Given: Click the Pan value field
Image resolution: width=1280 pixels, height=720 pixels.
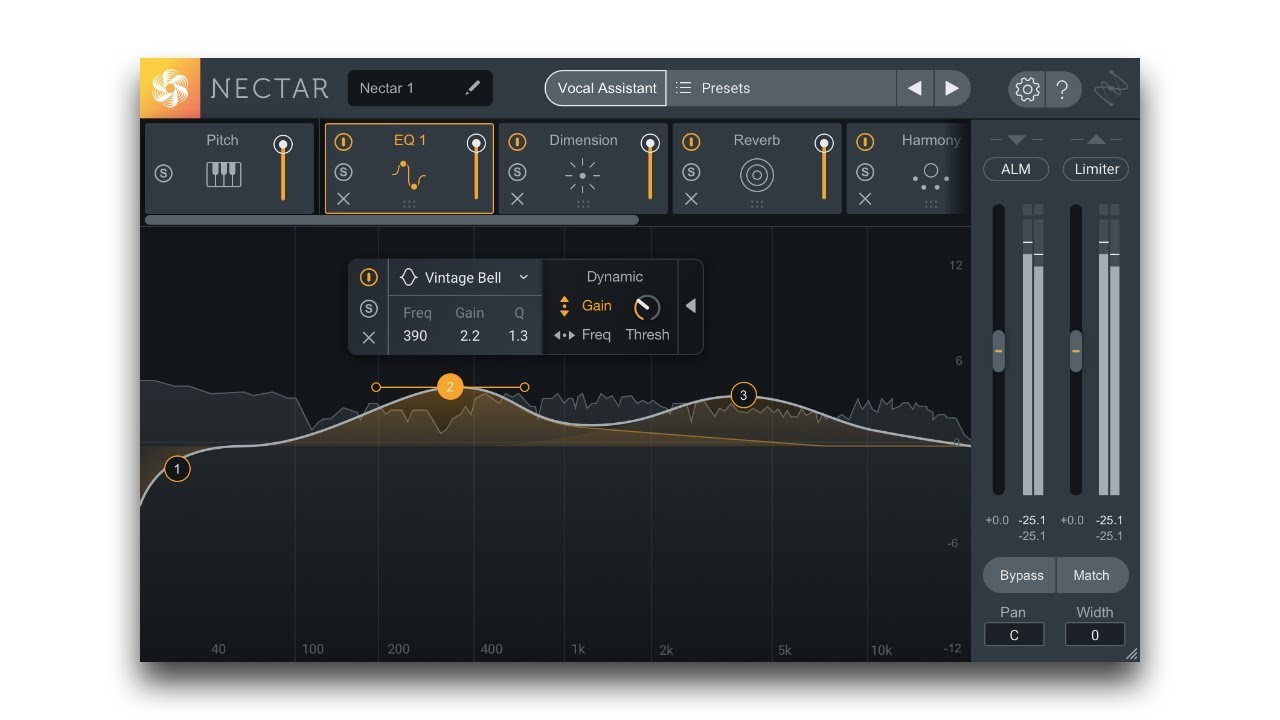Looking at the screenshot, I should [x=1013, y=634].
